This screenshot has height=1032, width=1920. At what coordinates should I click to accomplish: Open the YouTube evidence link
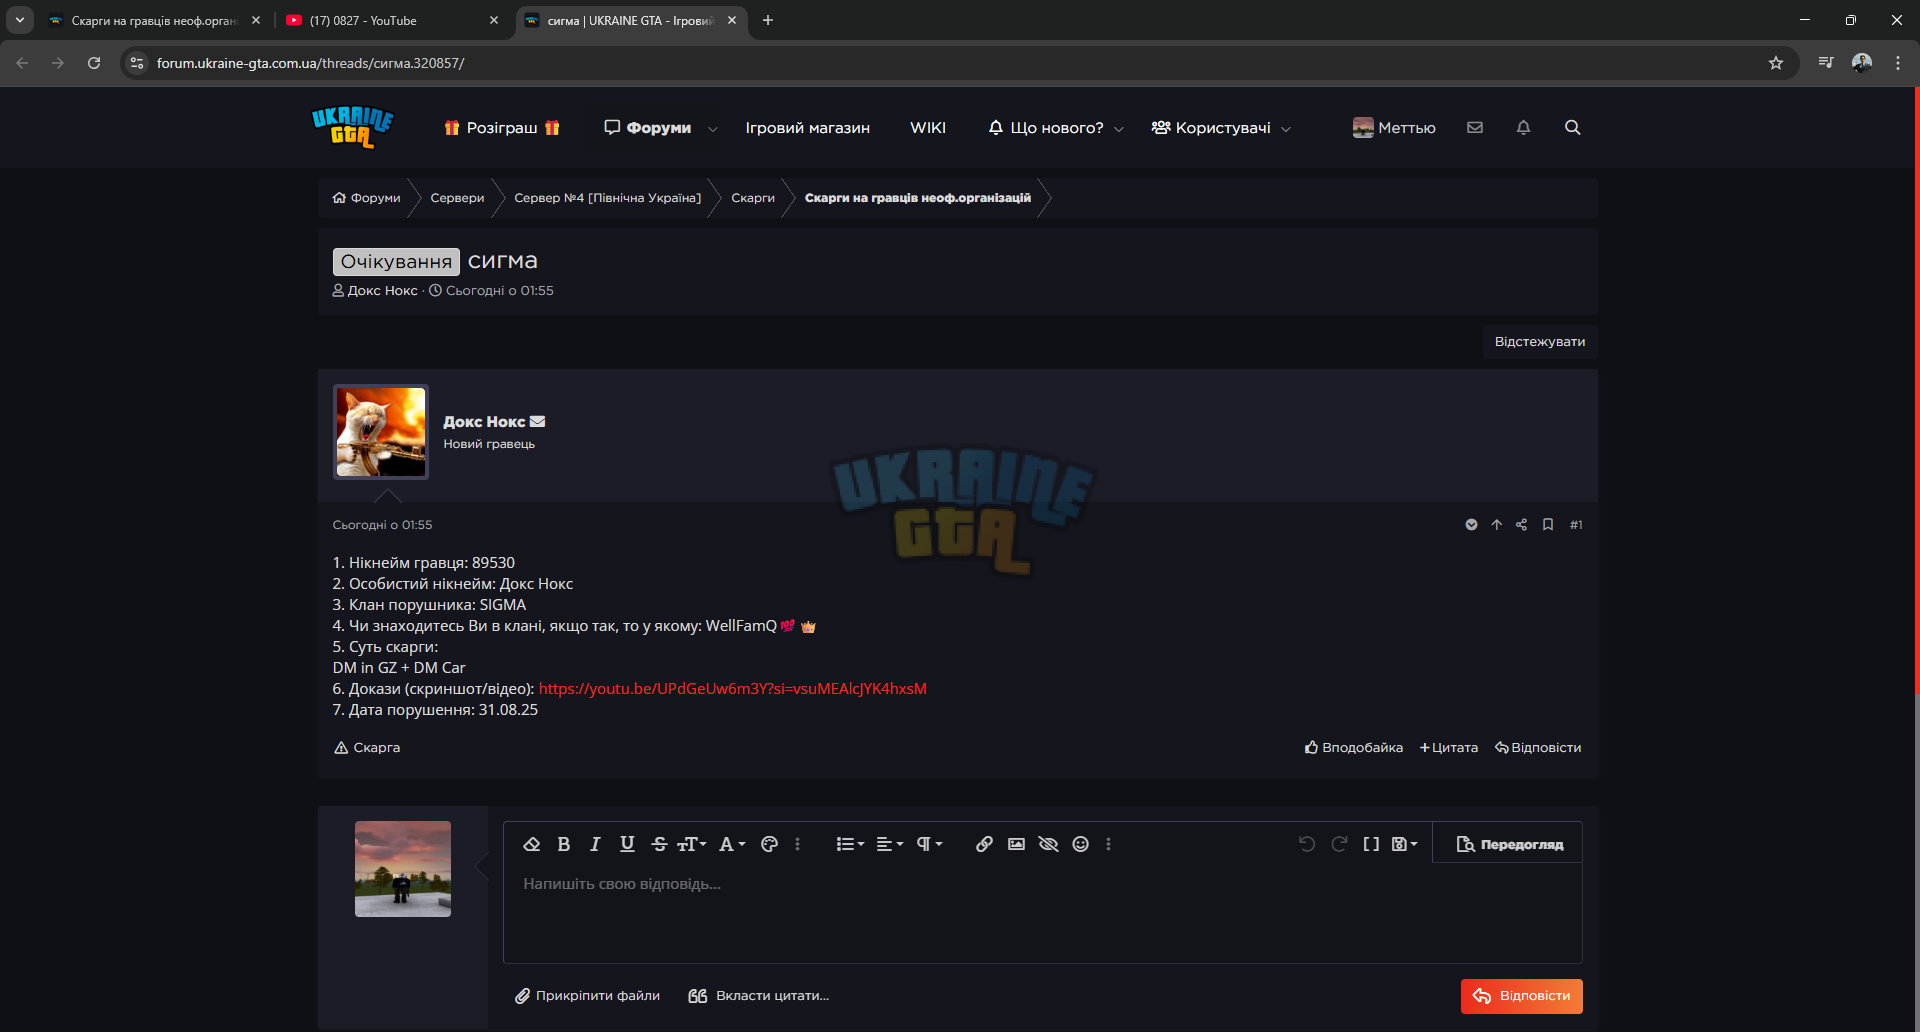[732, 689]
